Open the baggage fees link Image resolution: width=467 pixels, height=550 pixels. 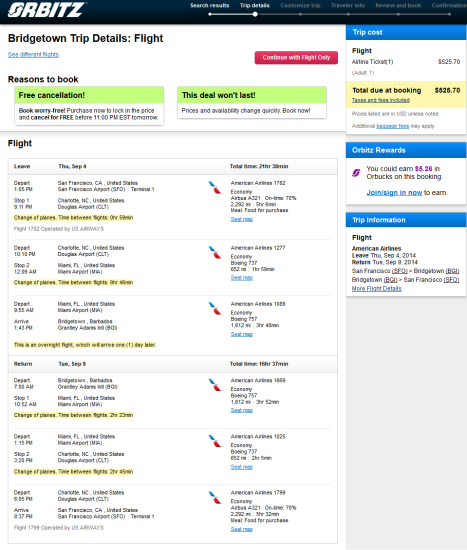click(x=393, y=126)
